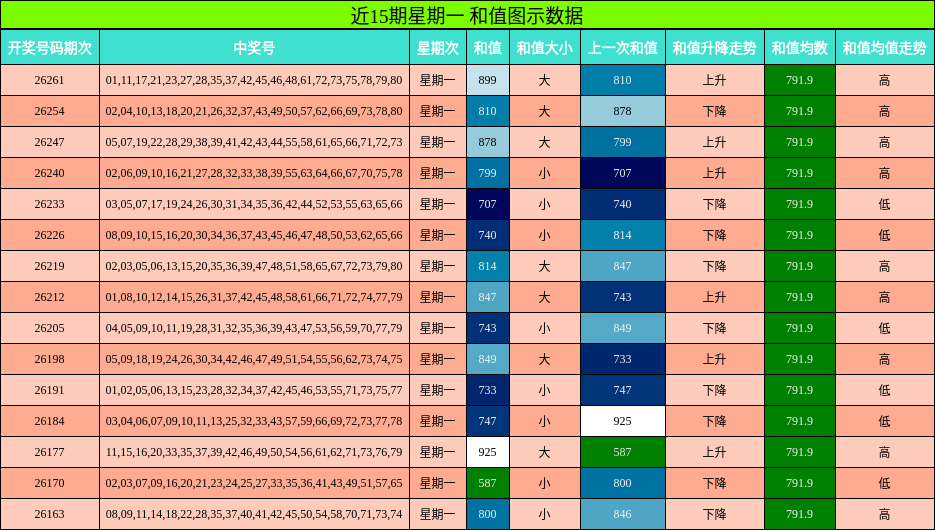935x530 pixels.
Task: Click 大 size cell in row 26261
Action: (544, 80)
